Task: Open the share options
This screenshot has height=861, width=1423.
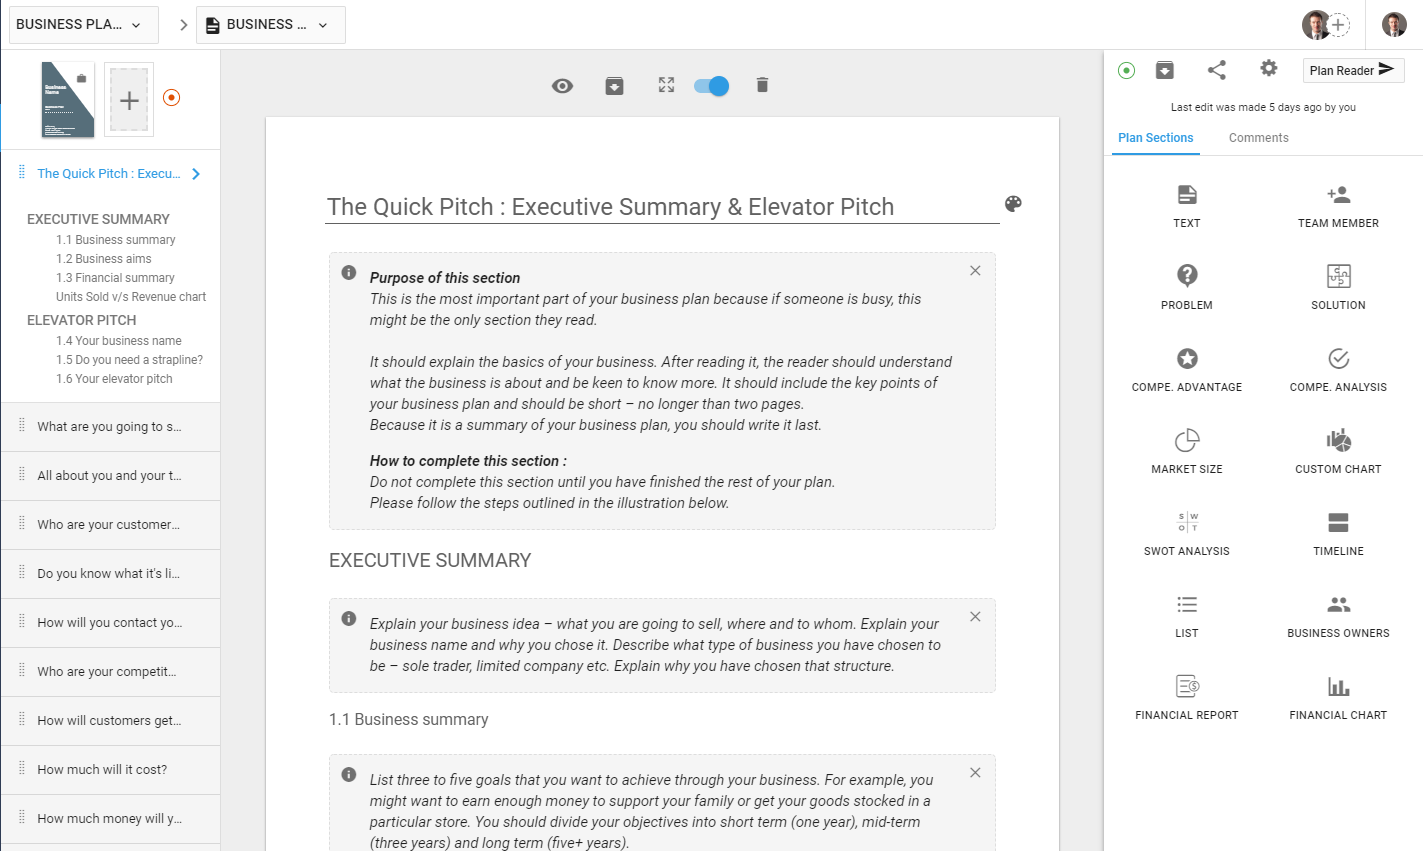Action: coord(1216,70)
